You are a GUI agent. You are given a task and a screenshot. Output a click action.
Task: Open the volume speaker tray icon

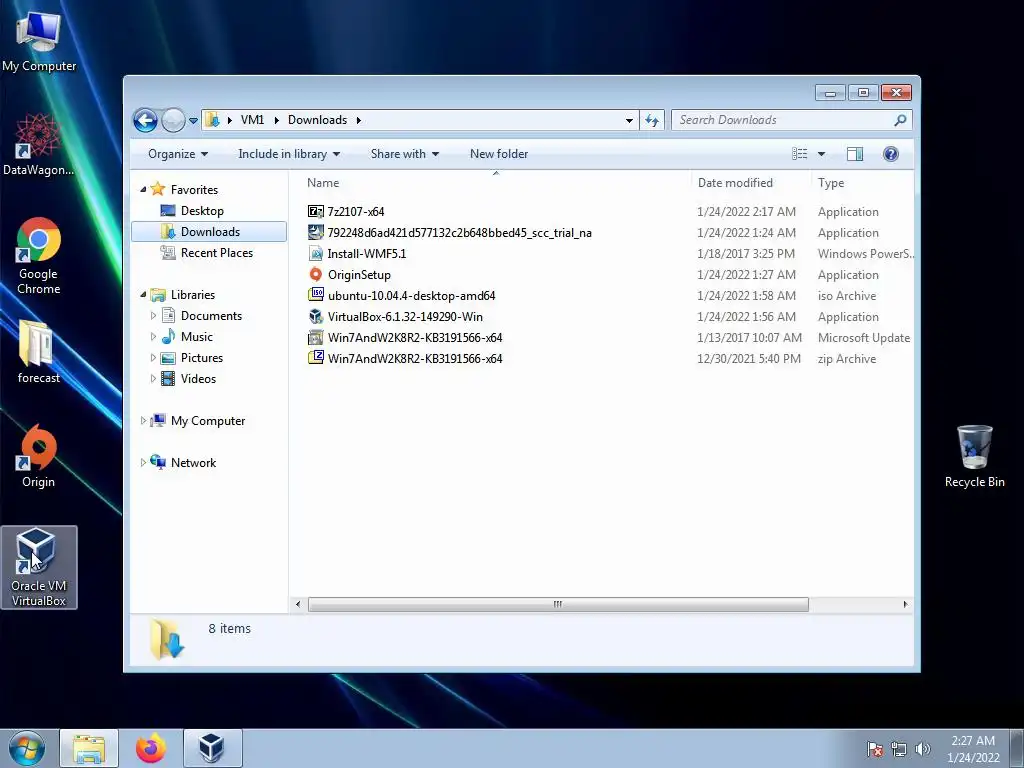pyautogui.click(x=923, y=749)
